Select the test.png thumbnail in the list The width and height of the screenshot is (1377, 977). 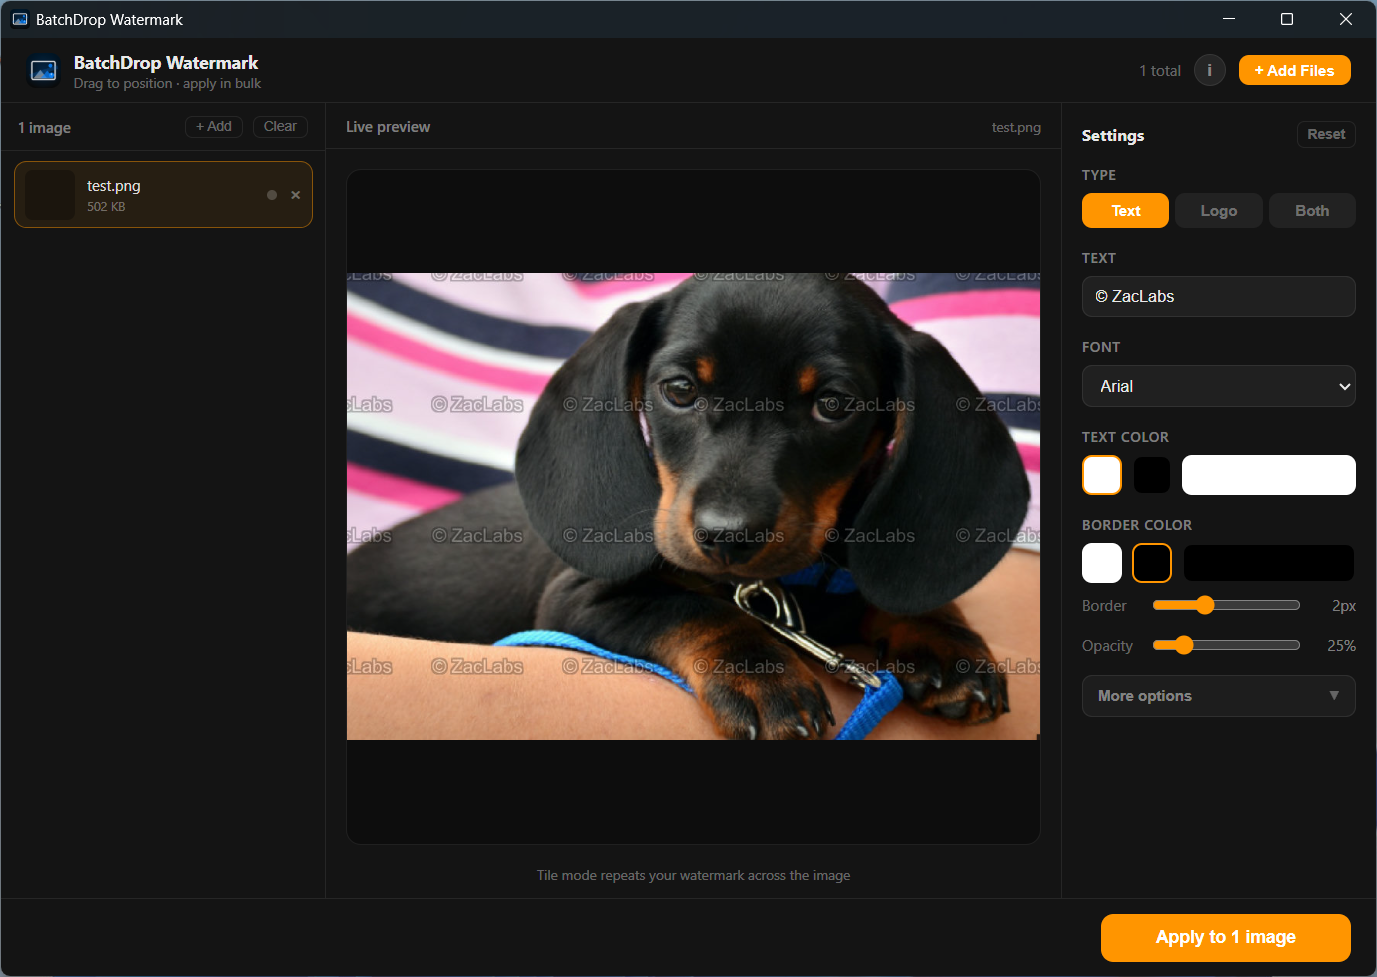50,194
